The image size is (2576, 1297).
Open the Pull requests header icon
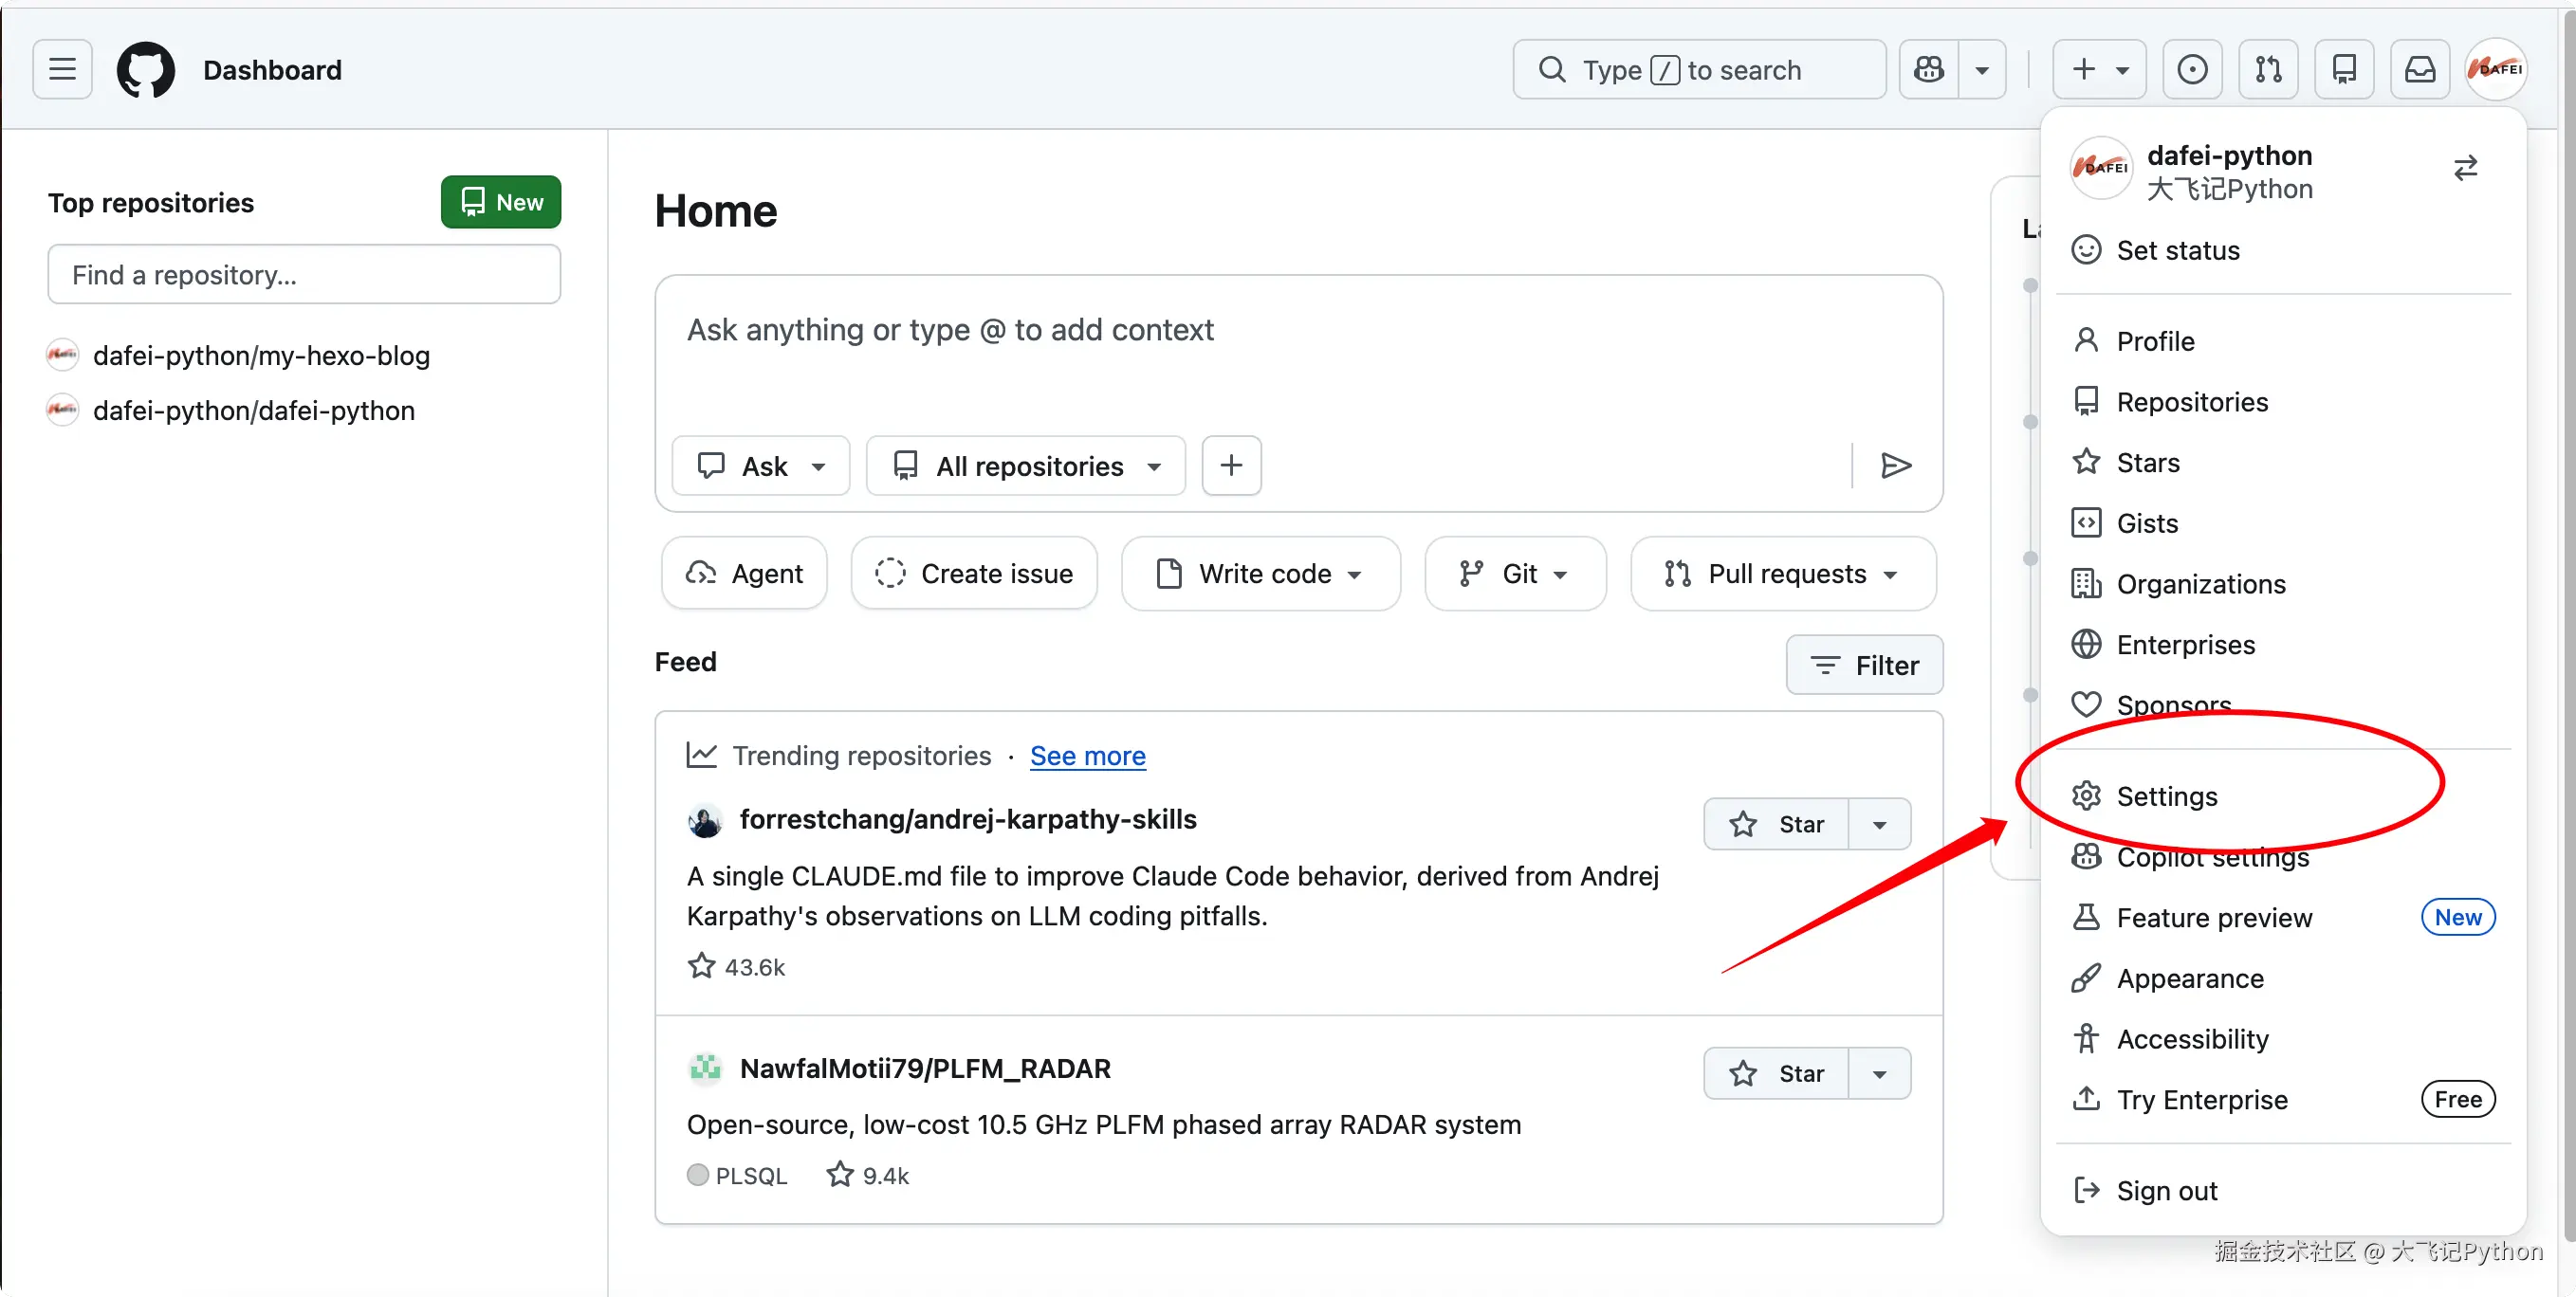[2267, 69]
